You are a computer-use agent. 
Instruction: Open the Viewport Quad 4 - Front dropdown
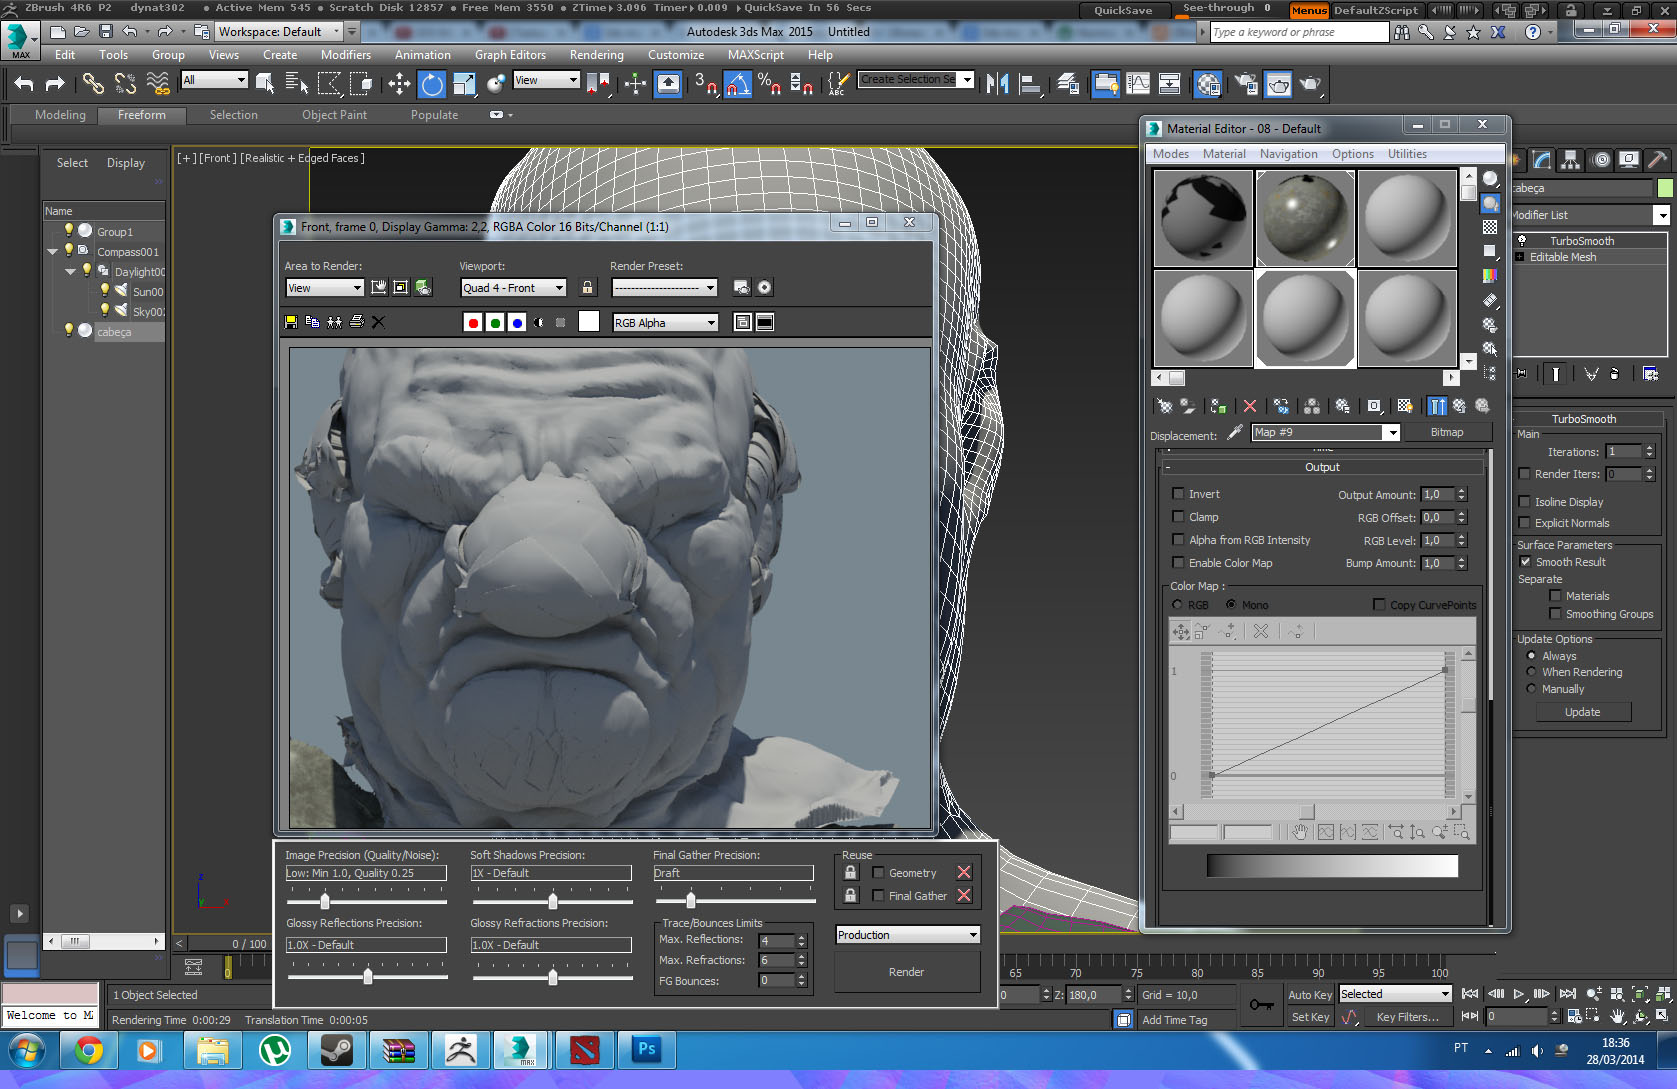point(513,288)
